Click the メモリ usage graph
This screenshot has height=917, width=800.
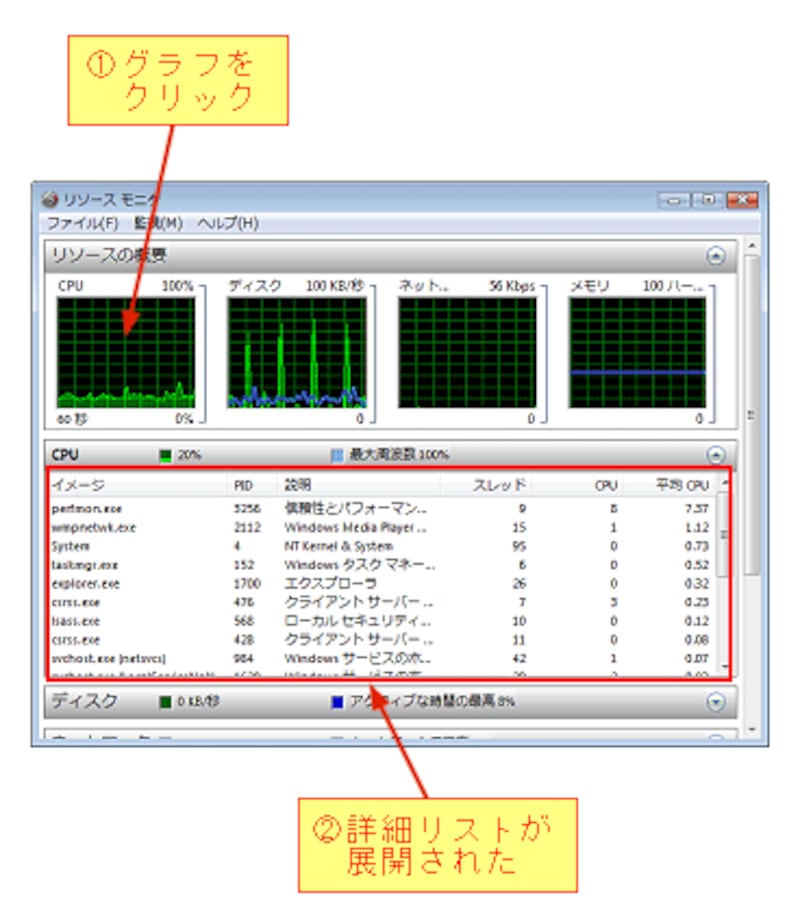pyautogui.click(x=637, y=353)
